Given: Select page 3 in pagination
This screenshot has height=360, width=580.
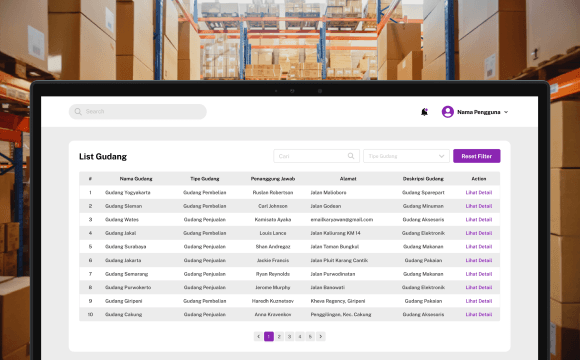Looking at the screenshot, I should [290, 336].
